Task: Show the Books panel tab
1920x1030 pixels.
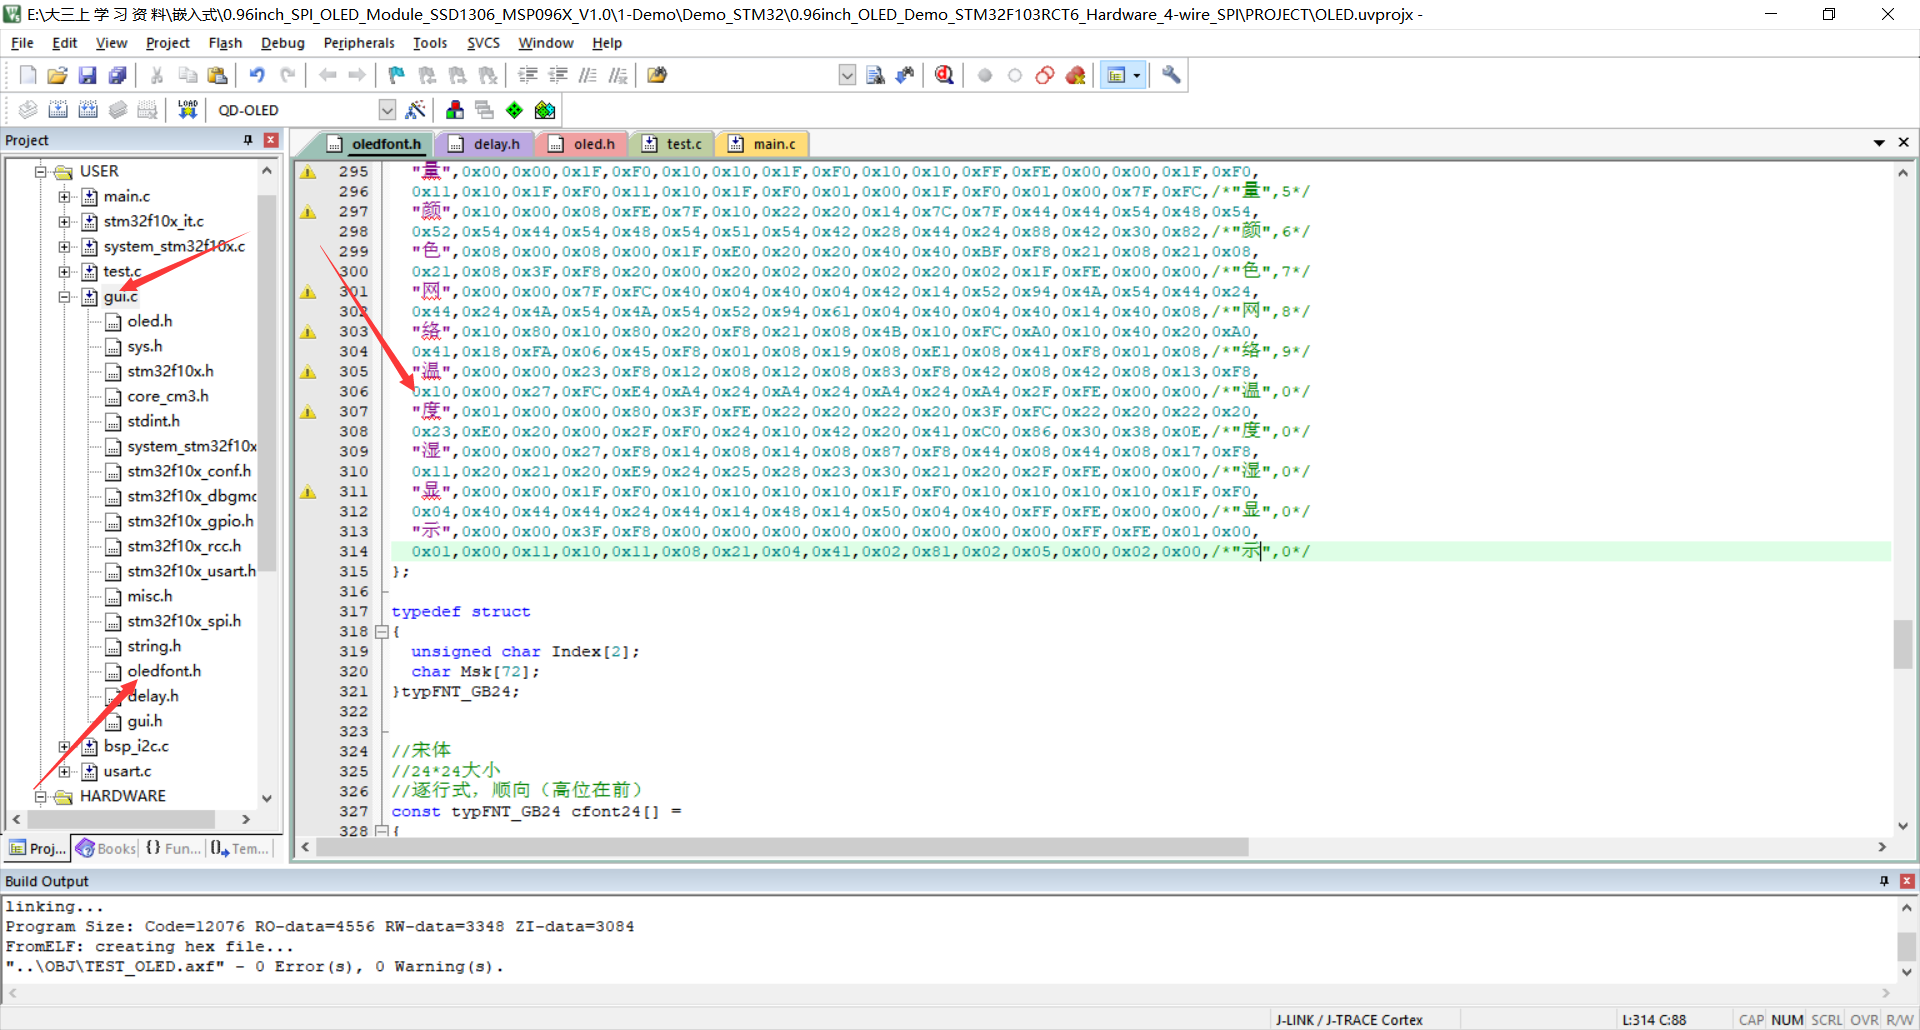Action: pos(105,848)
